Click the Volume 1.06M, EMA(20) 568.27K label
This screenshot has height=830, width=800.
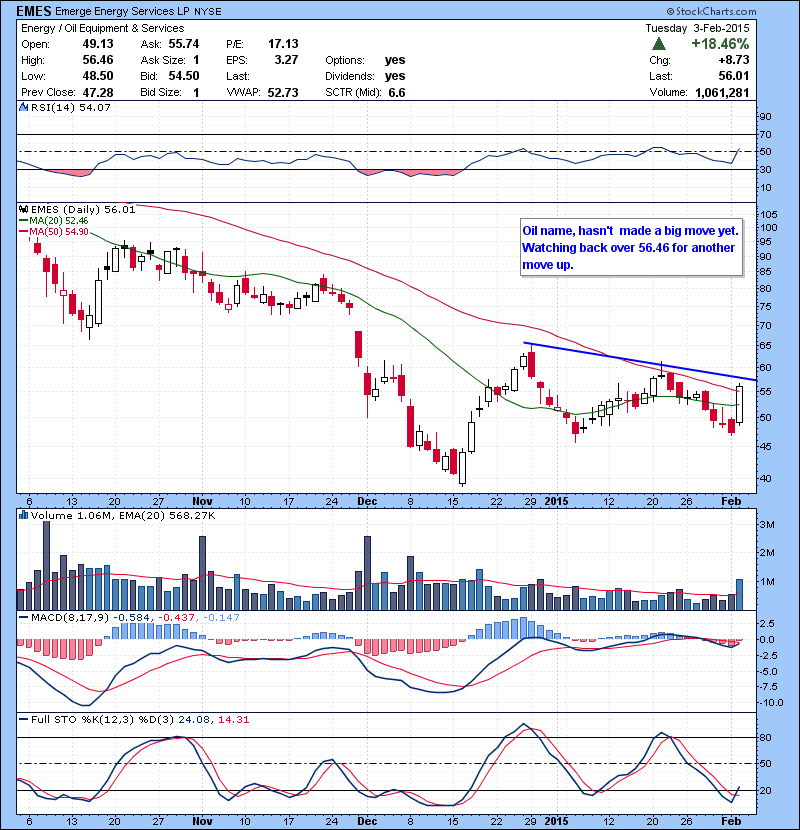click(123, 515)
